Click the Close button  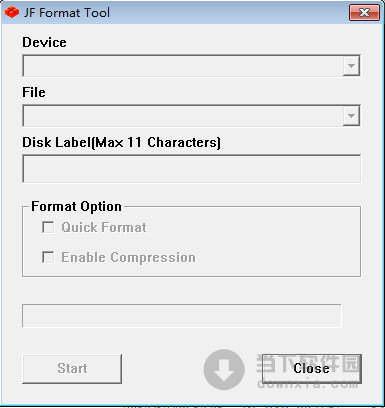pos(311,369)
